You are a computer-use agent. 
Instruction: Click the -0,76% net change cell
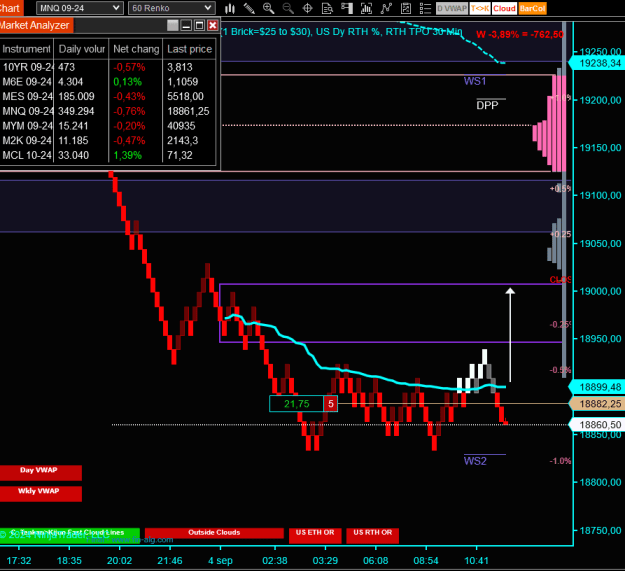136,111
